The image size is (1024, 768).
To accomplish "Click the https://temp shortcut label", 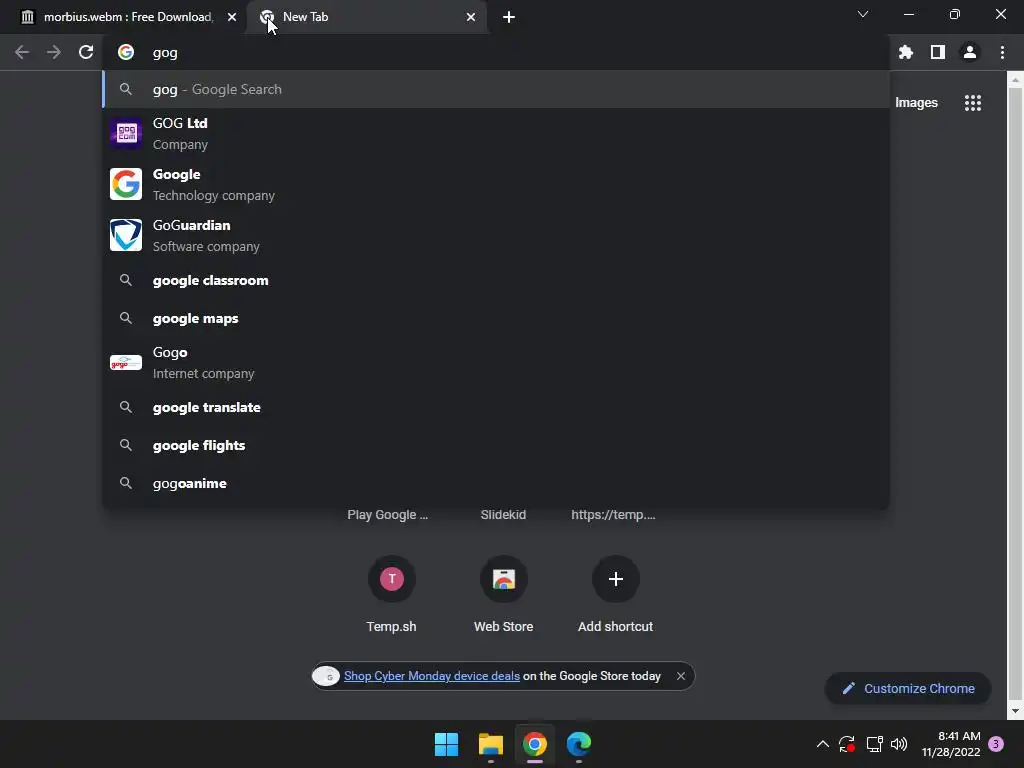I will 613,515.
